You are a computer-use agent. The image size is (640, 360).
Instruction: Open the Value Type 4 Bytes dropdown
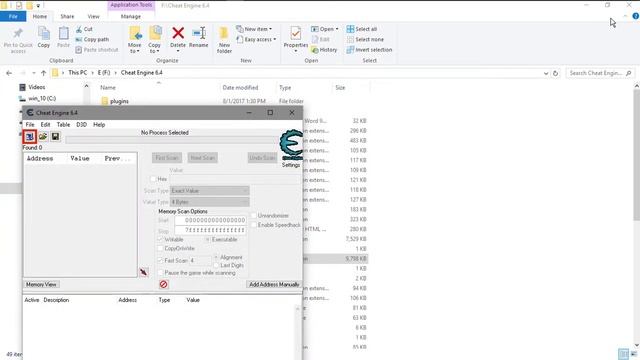(209, 202)
